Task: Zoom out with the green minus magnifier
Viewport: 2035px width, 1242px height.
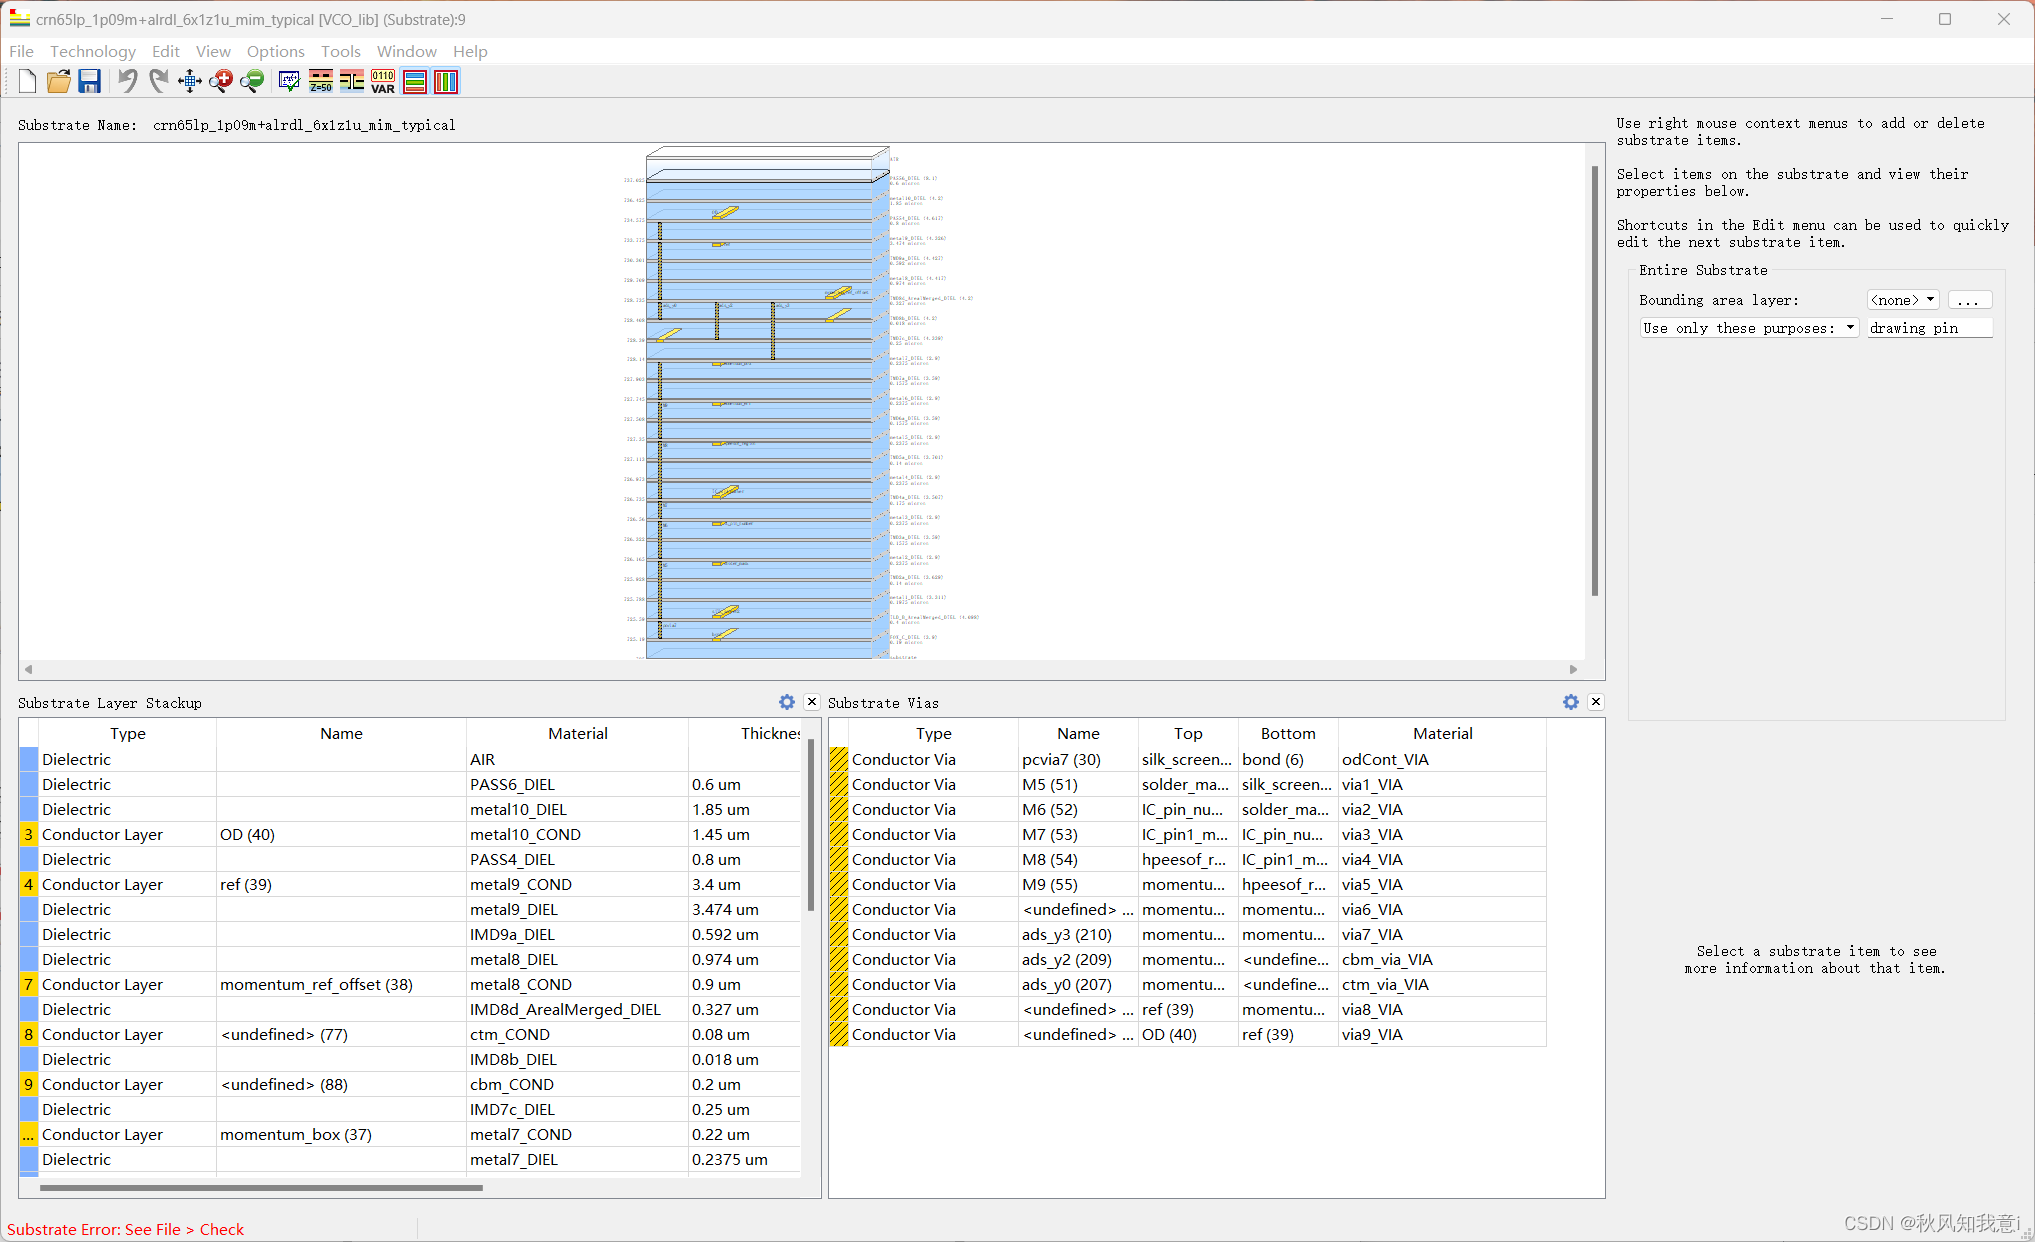Action: (x=252, y=82)
